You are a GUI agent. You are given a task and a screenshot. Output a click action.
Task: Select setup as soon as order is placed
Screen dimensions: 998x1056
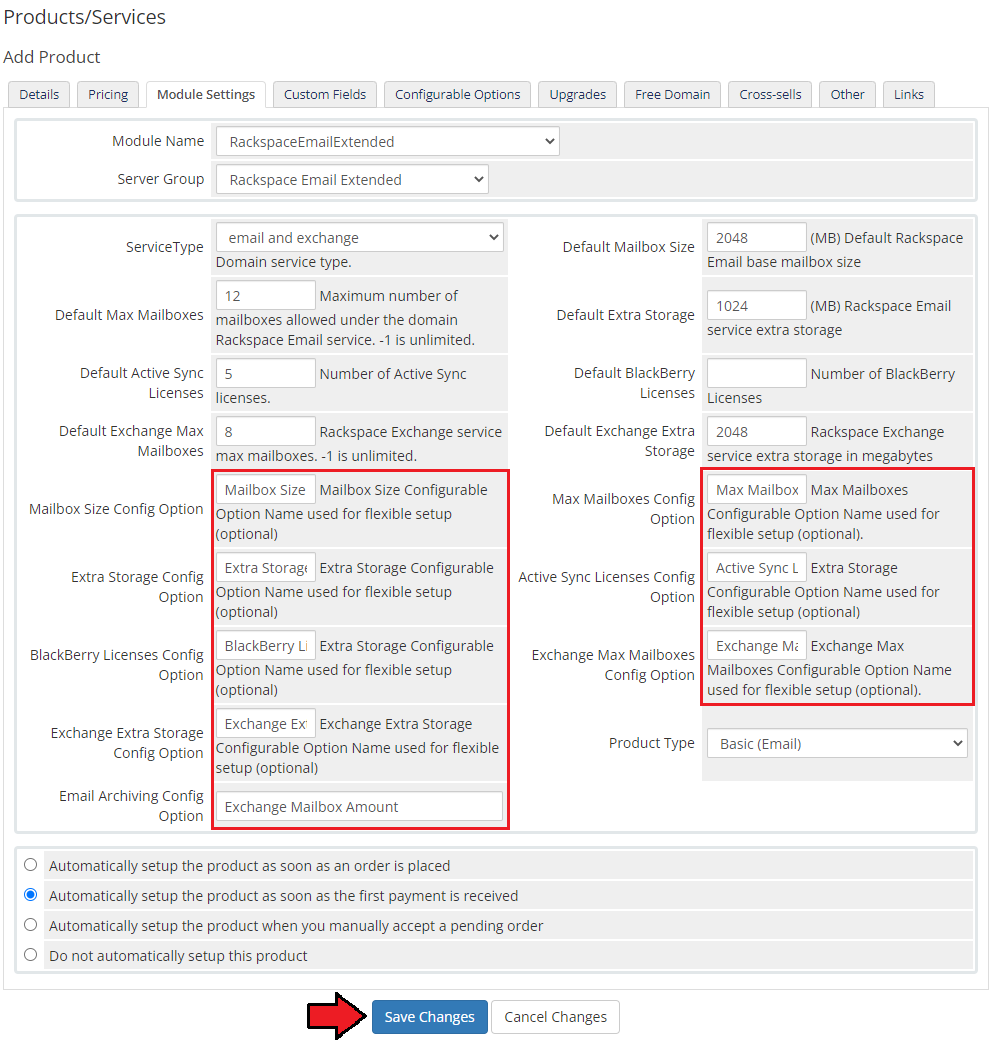(x=30, y=865)
